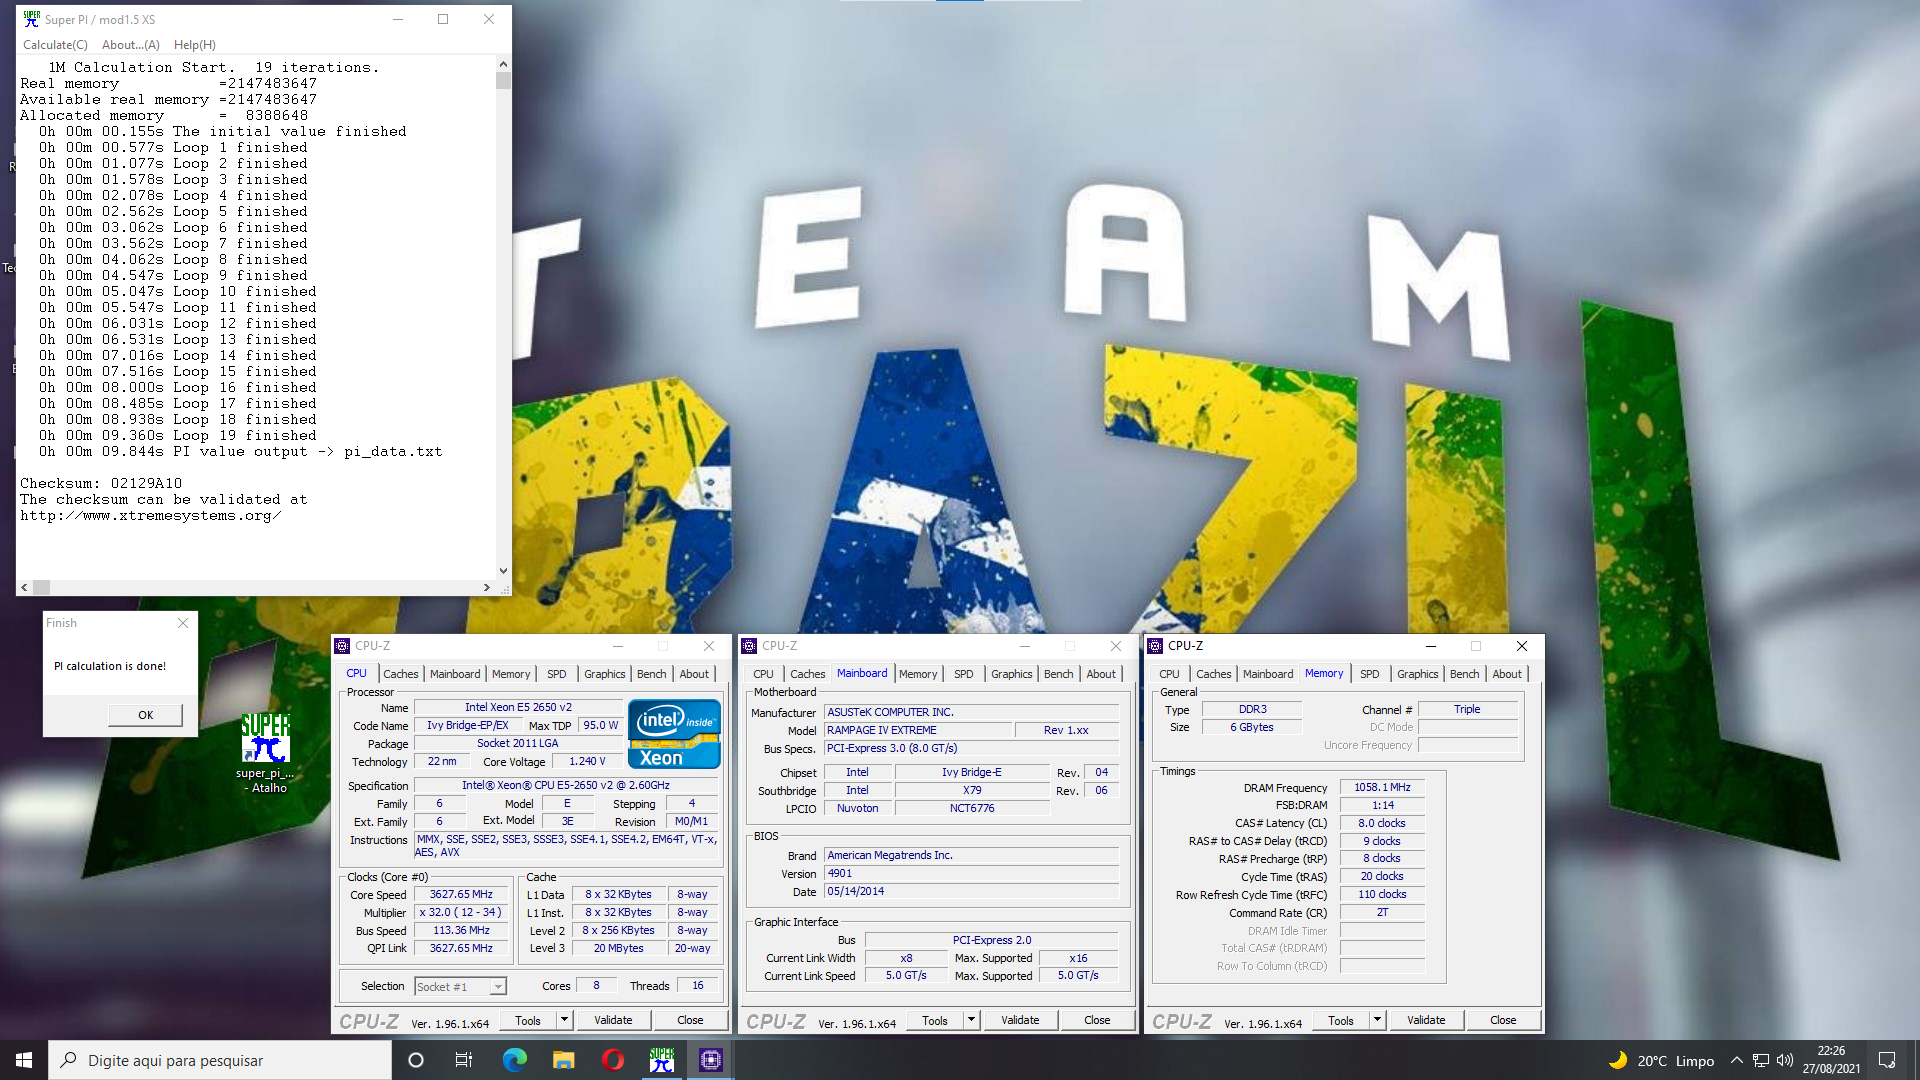
Task: Open Task View in the taskbar
Action: coord(464,1060)
